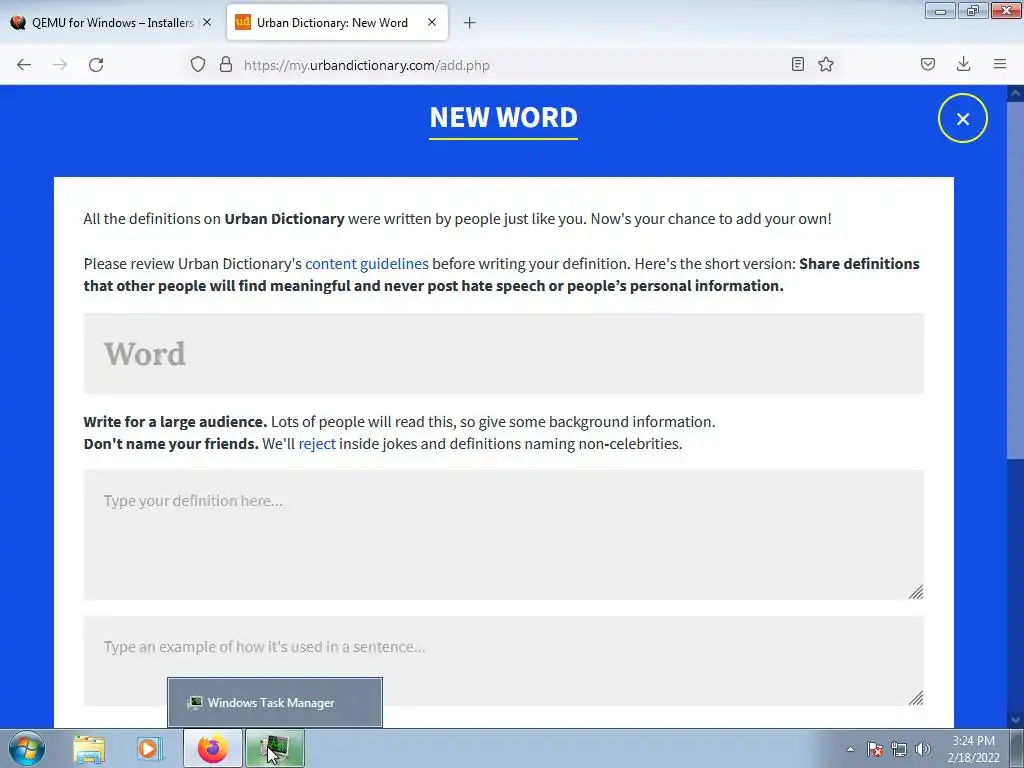Open the volume speaker tray icon

click(923, 749)
